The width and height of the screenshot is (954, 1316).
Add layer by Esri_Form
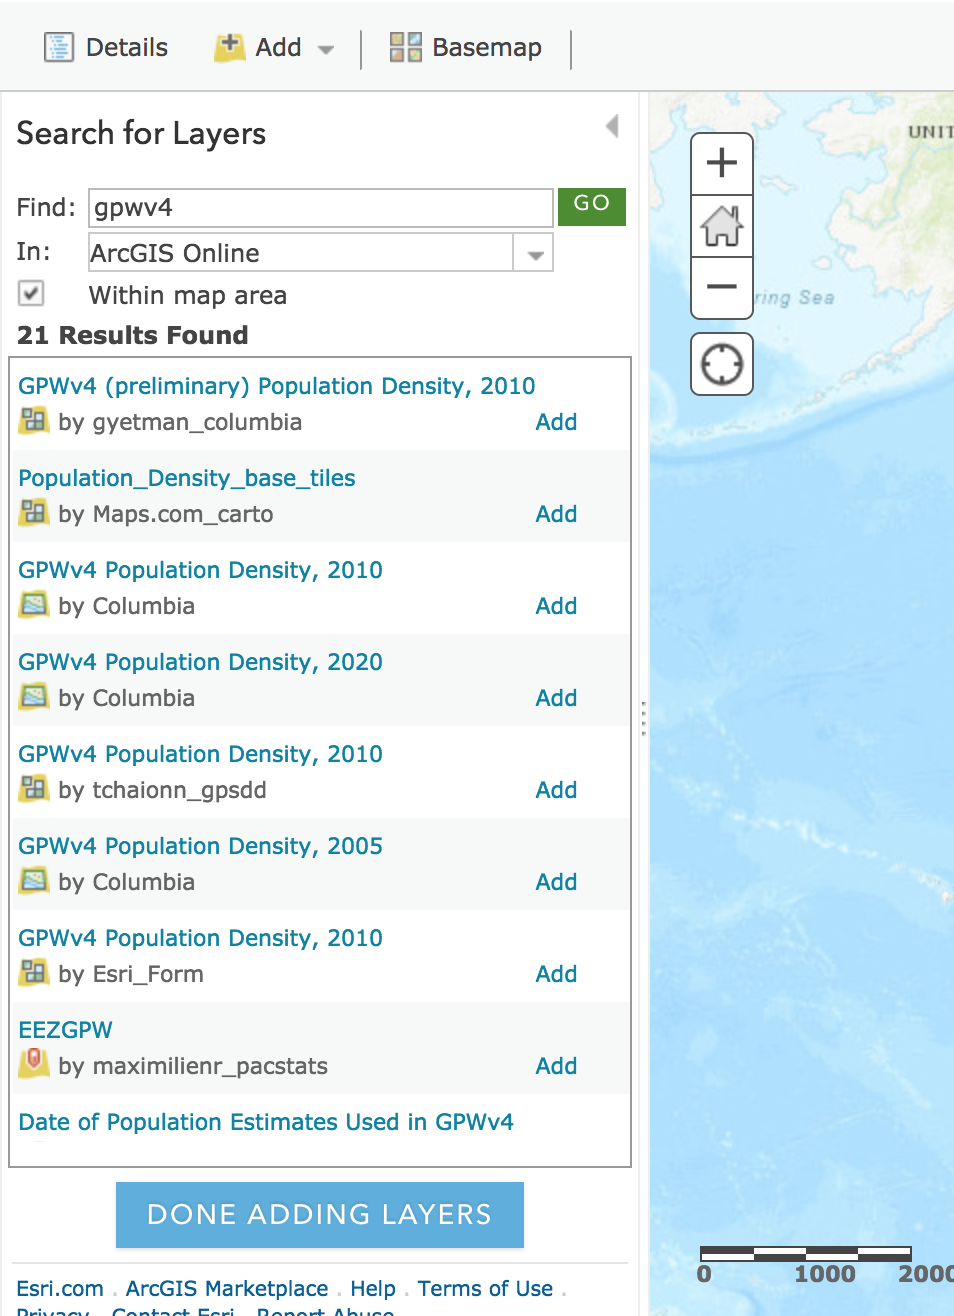click(x=556, y=974)
